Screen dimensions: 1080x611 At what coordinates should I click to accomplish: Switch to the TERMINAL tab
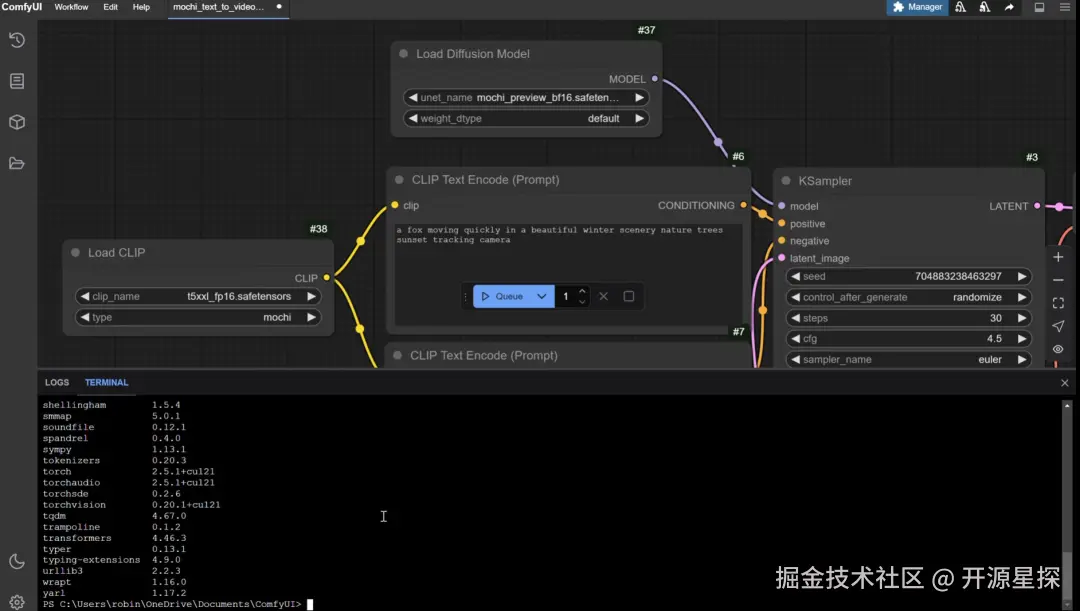tap(107, 382)
